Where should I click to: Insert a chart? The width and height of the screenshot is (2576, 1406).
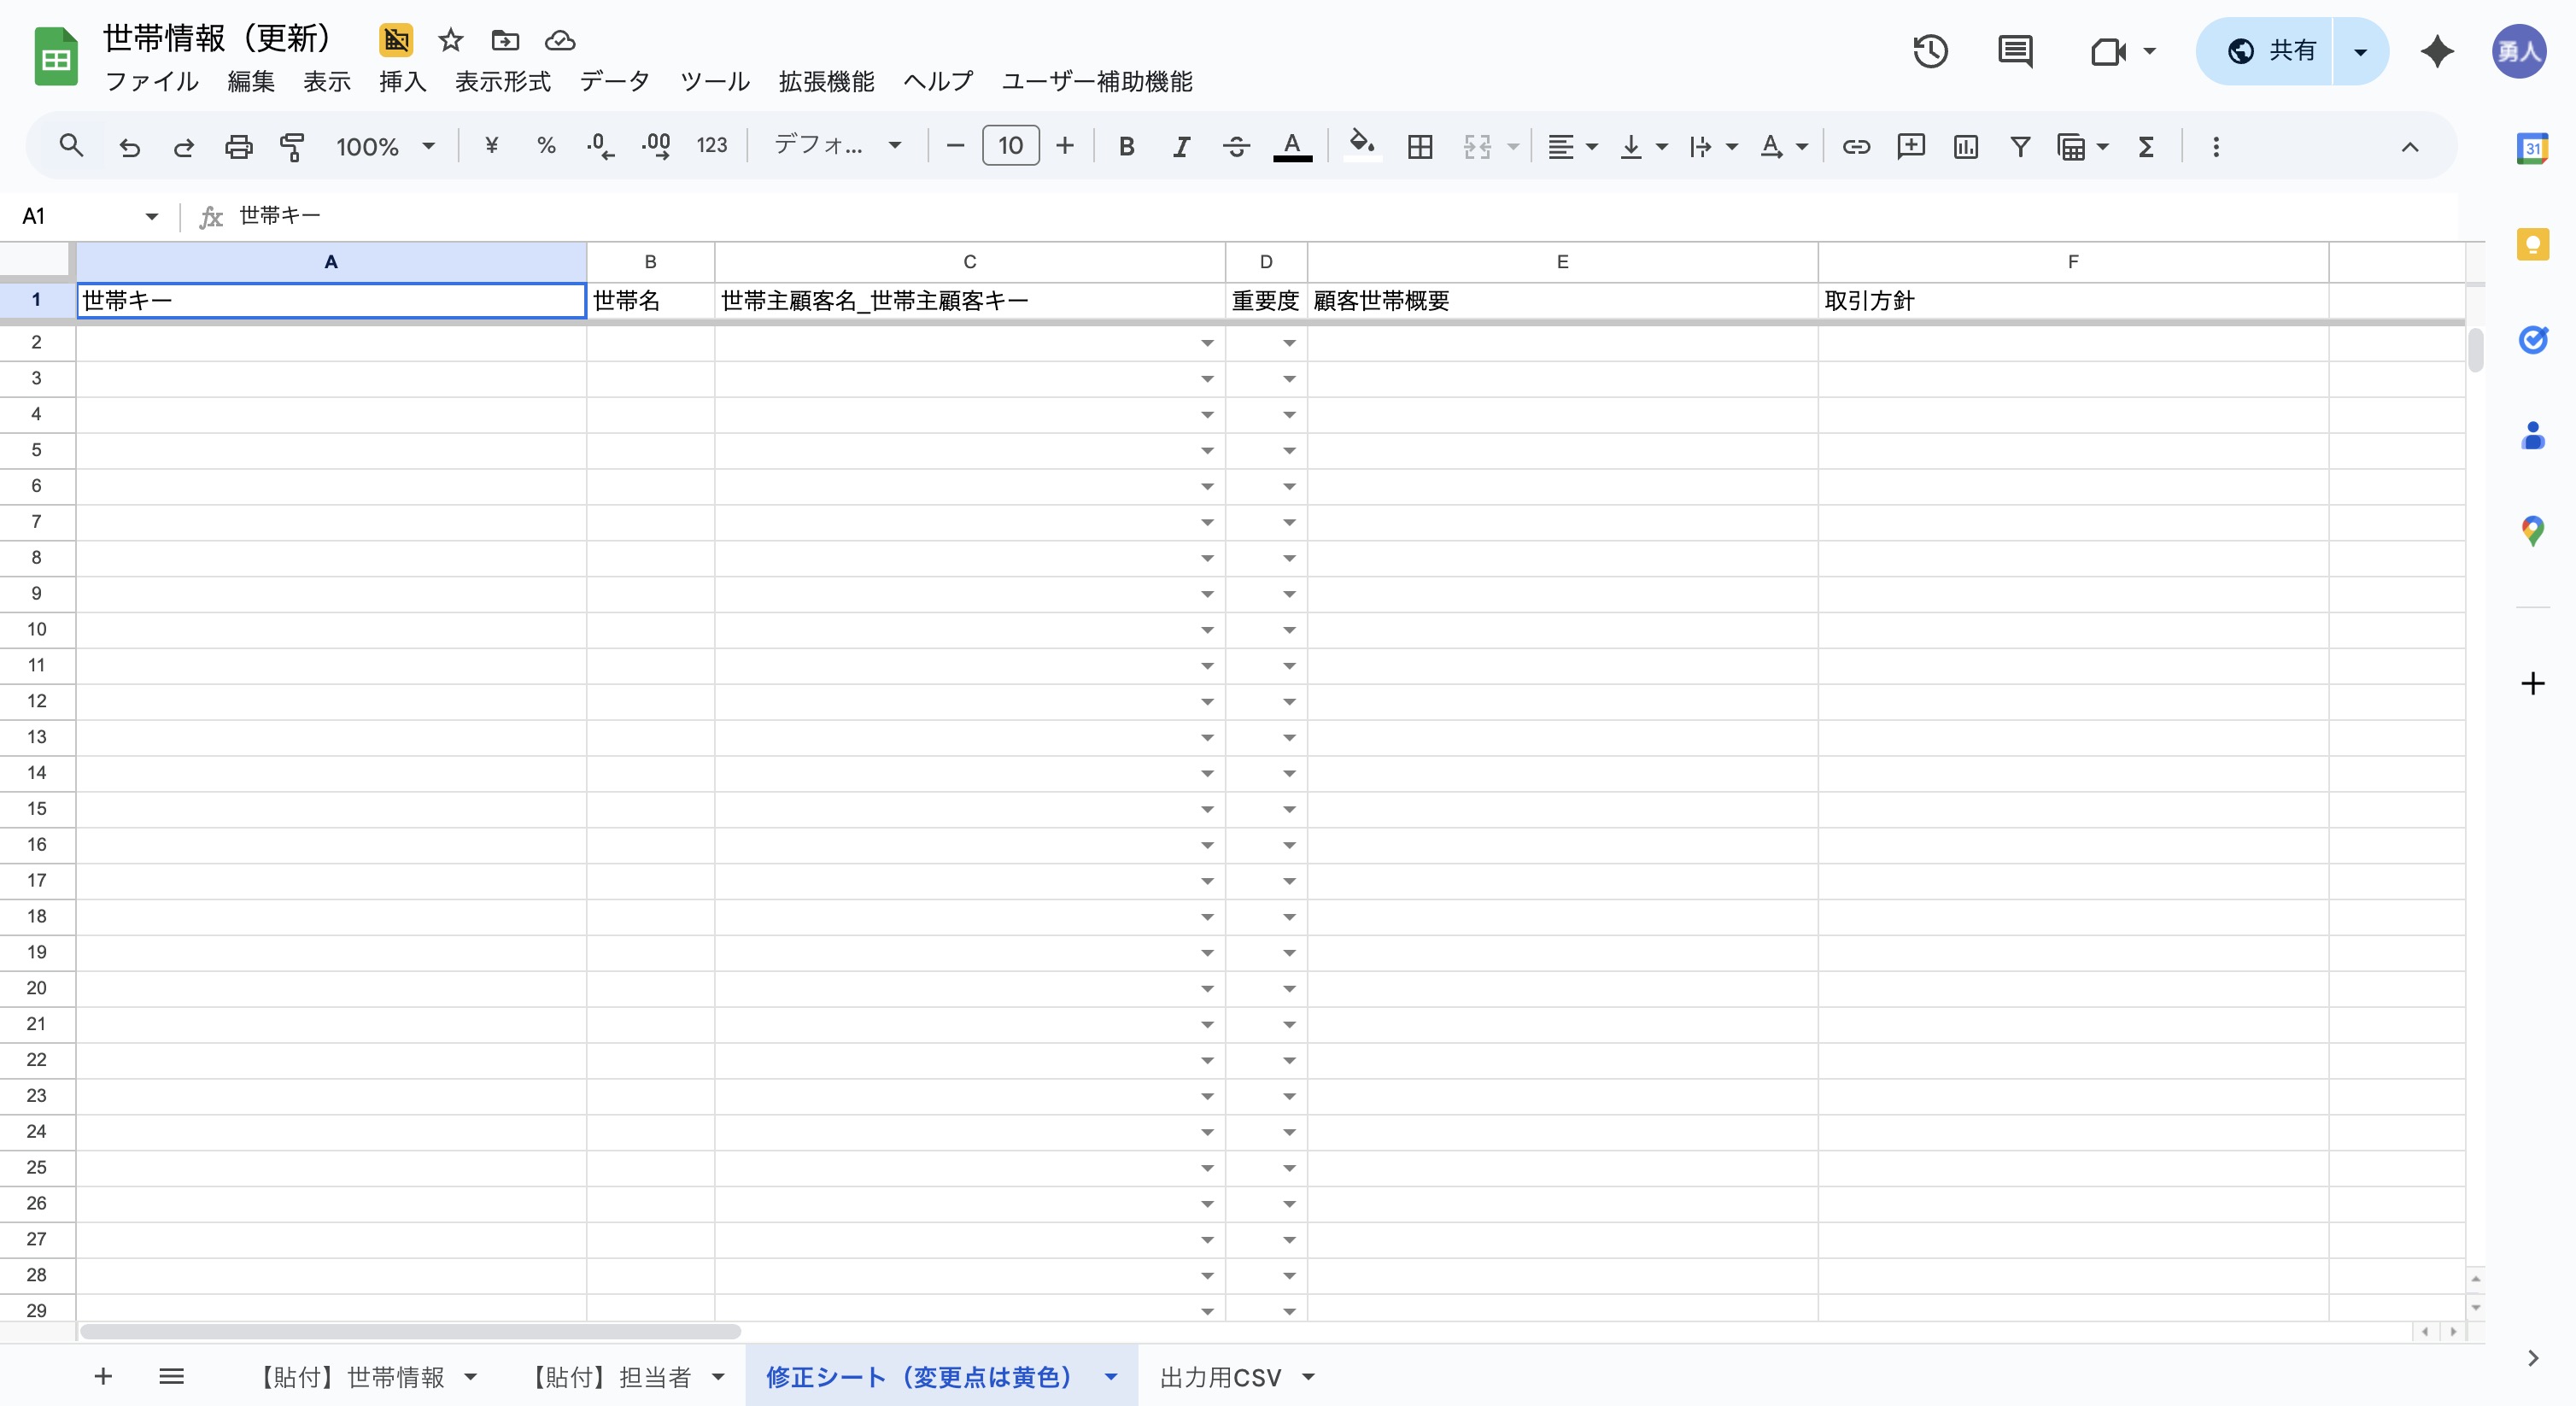coord(1966,146)
